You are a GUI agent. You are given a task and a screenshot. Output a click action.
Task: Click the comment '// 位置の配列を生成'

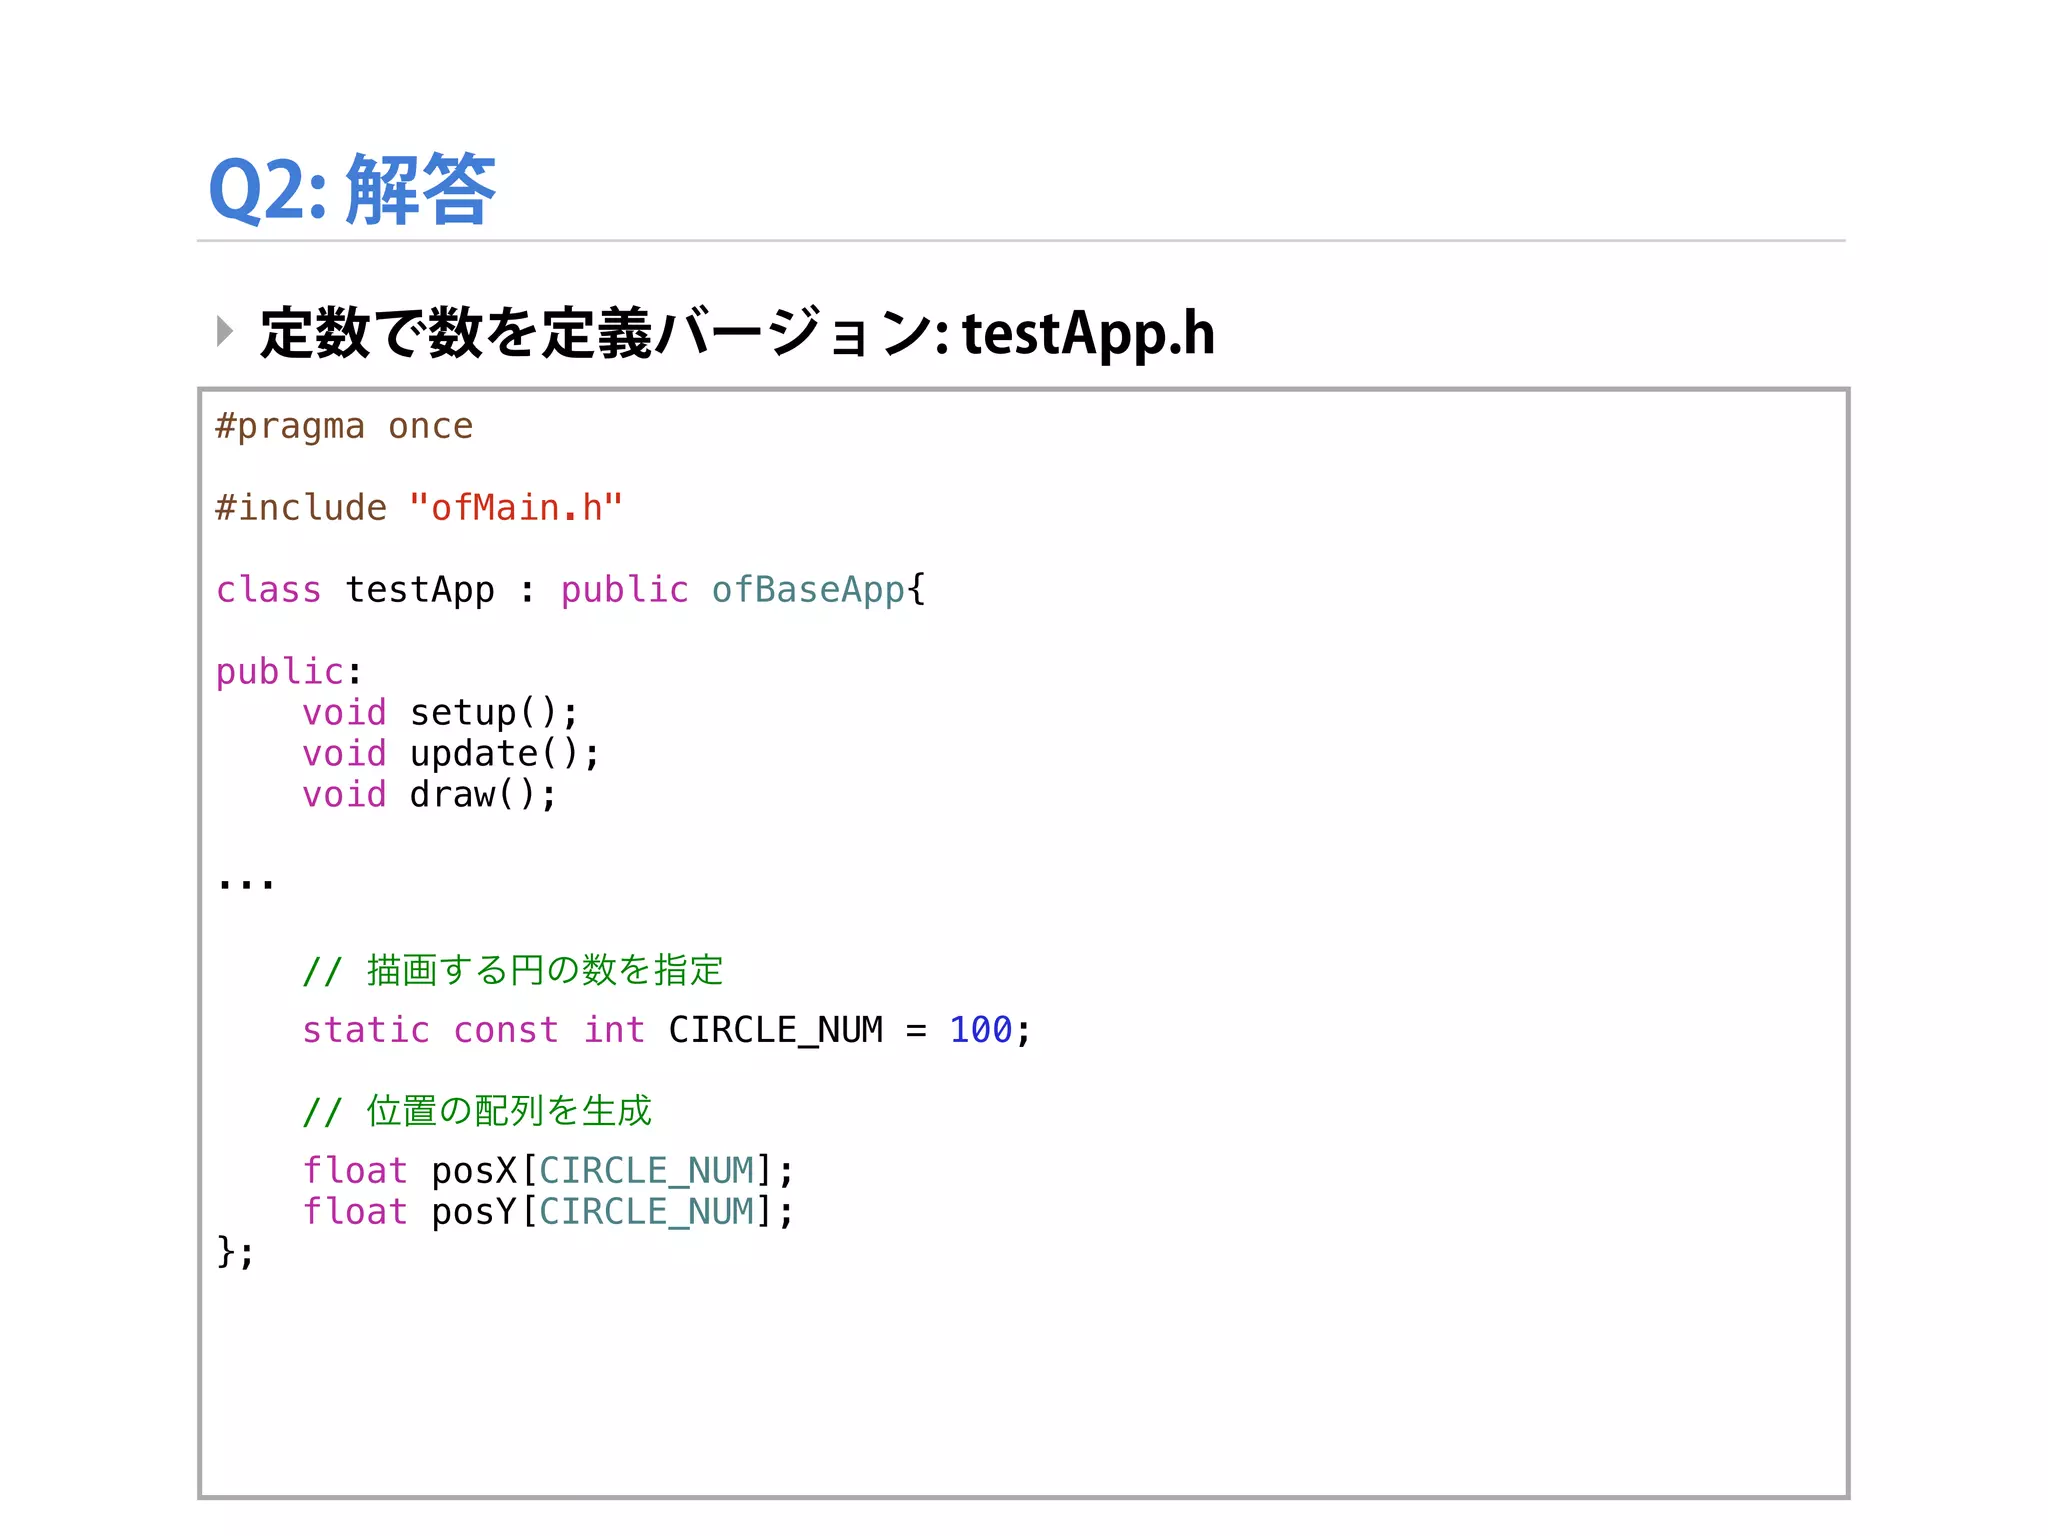(477, 1111)
